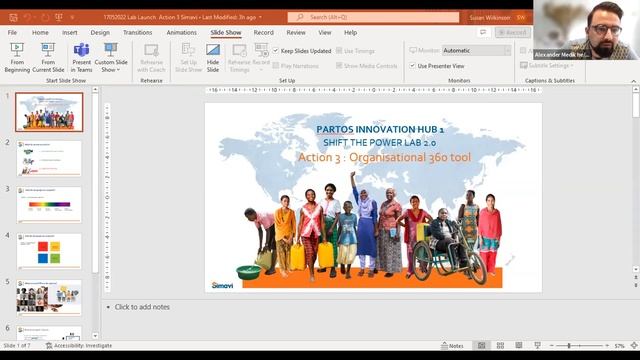Viewport: 640px width, 360px height.
Task: Open the Comments pane icon
Action: 483,32
